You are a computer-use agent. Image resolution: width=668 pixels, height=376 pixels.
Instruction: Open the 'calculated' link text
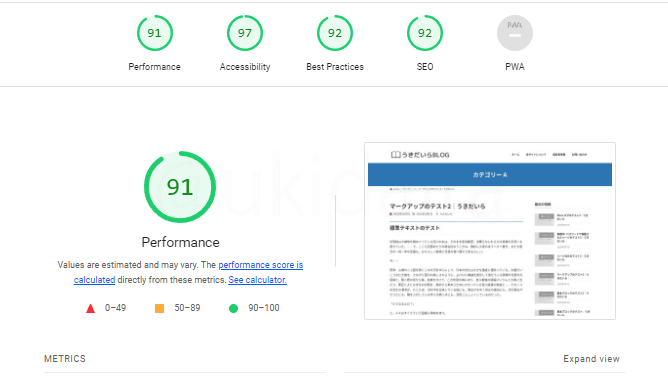pyautogui.click(x=94, y=280)
